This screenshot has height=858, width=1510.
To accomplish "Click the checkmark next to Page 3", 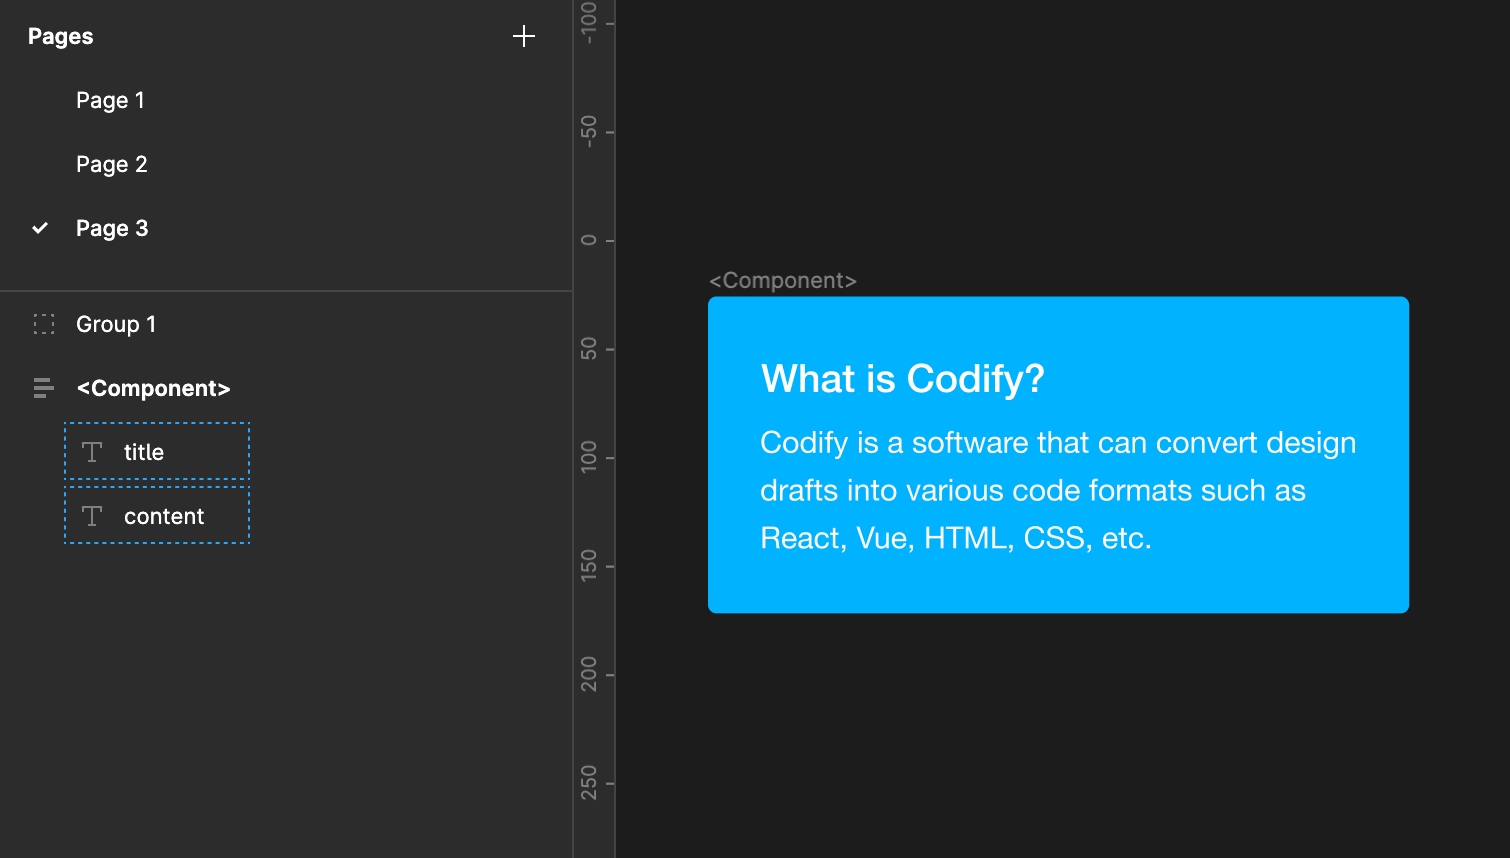I will tap(40, 228).
